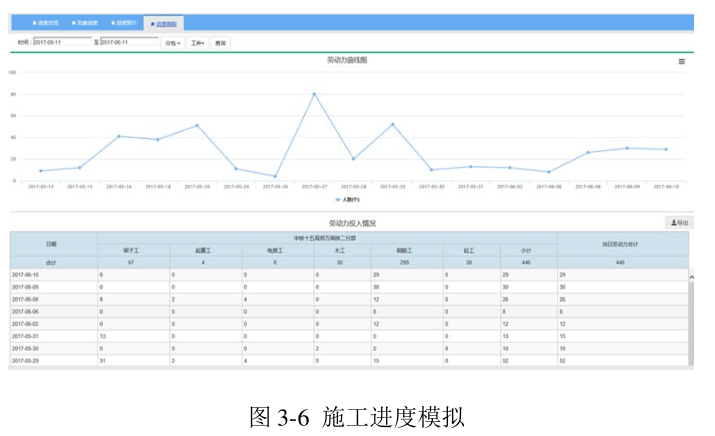
Task: Click the 合计 totals row label
Action: pyautogui.click(x=51, y=263)
